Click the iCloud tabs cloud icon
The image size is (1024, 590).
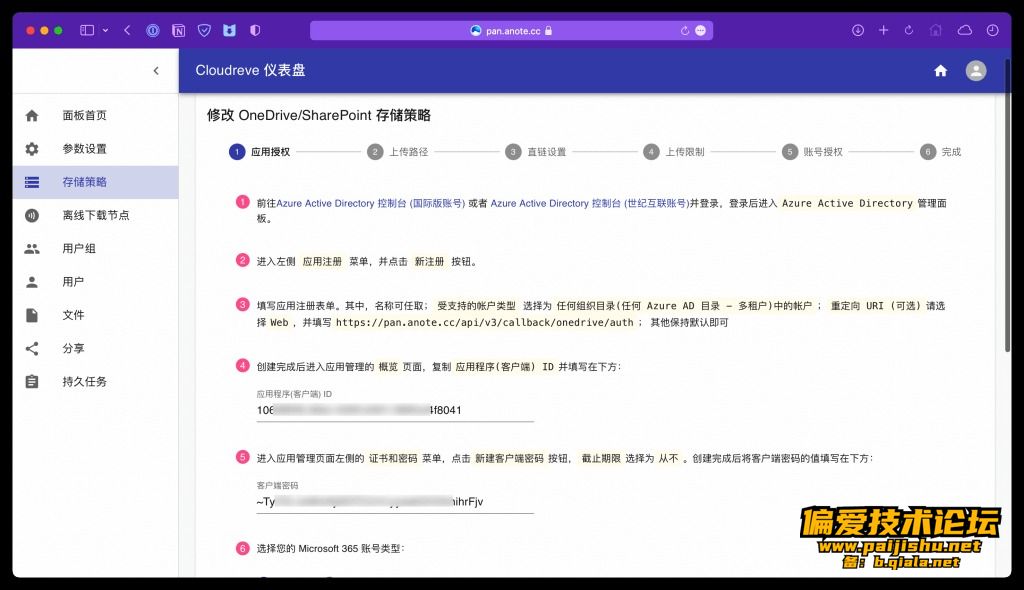[965, 30]
